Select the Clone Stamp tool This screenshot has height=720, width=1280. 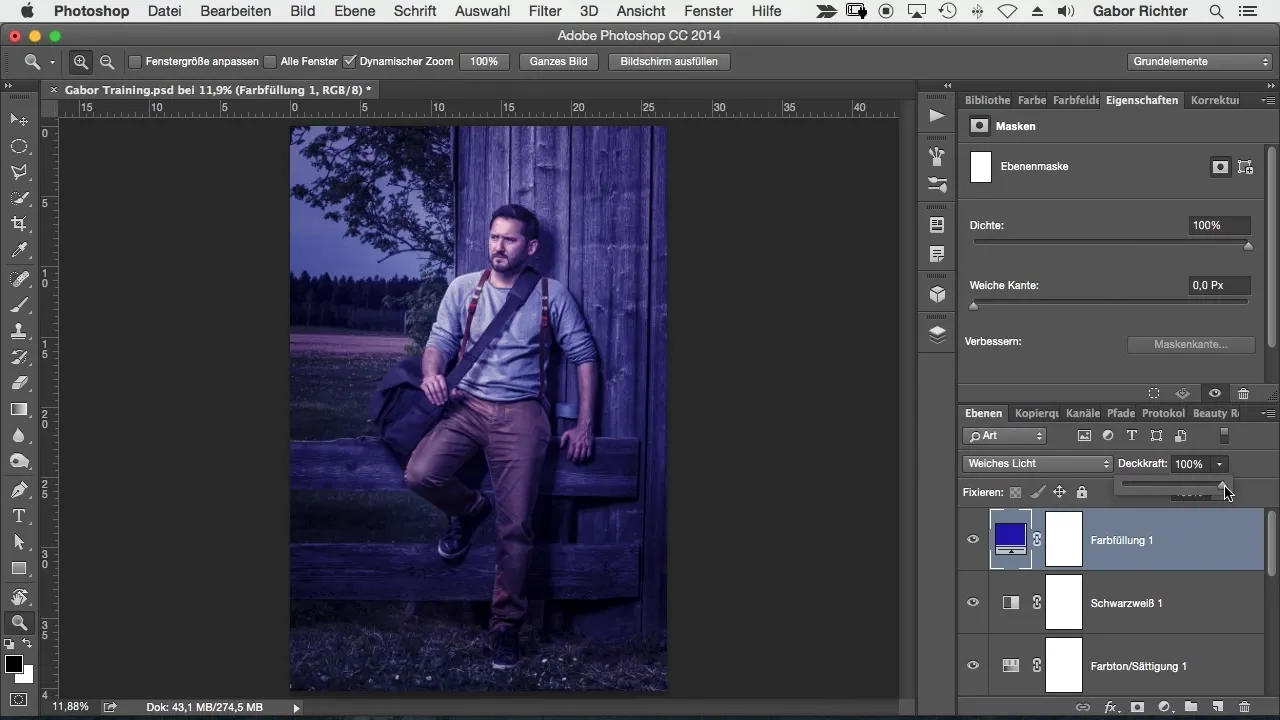tap(19, 331)
